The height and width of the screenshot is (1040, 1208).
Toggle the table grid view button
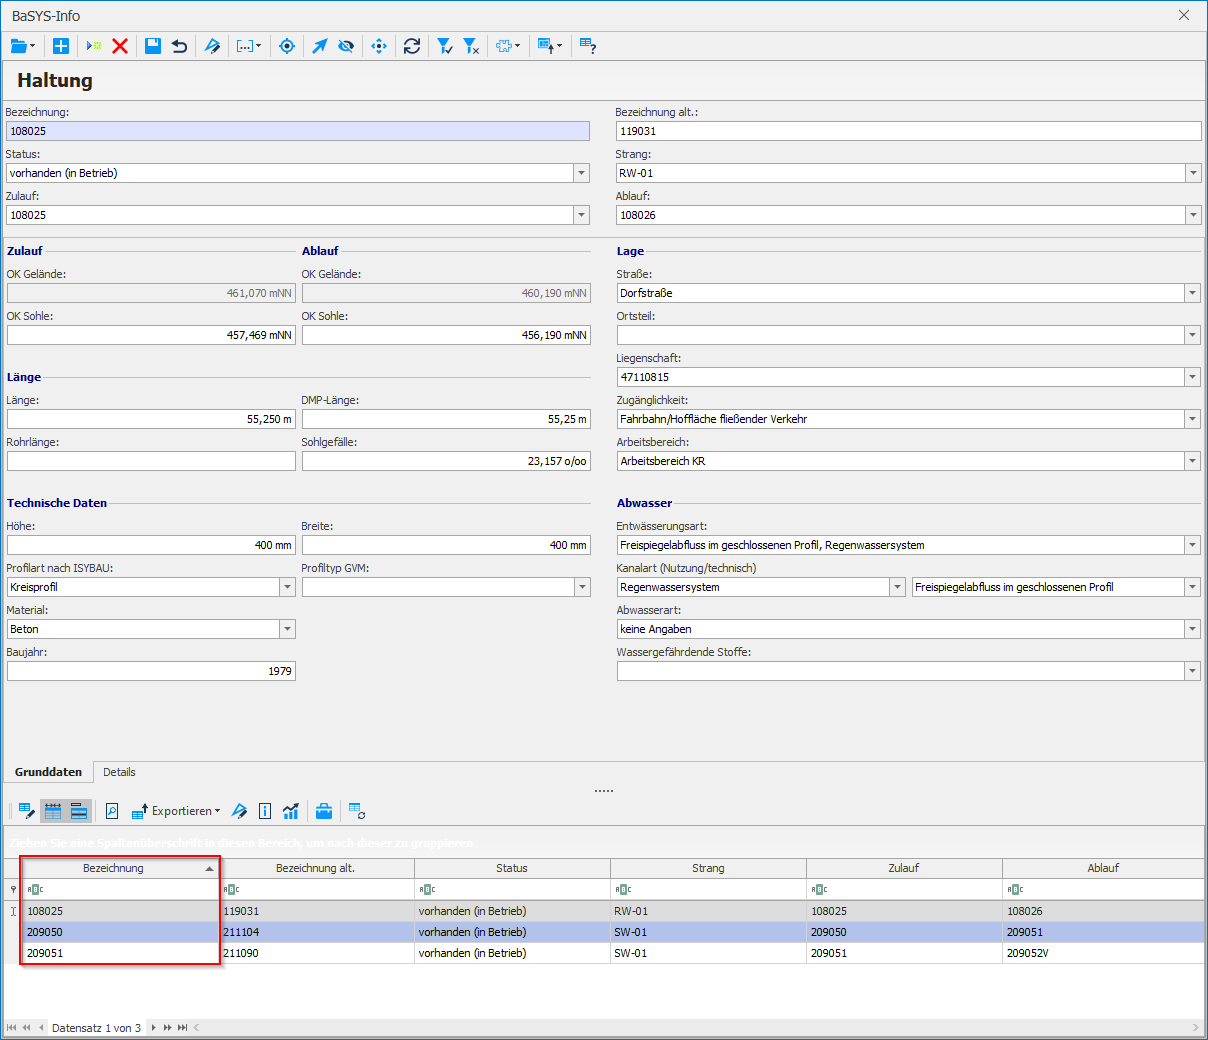click(x=53, y=811)
